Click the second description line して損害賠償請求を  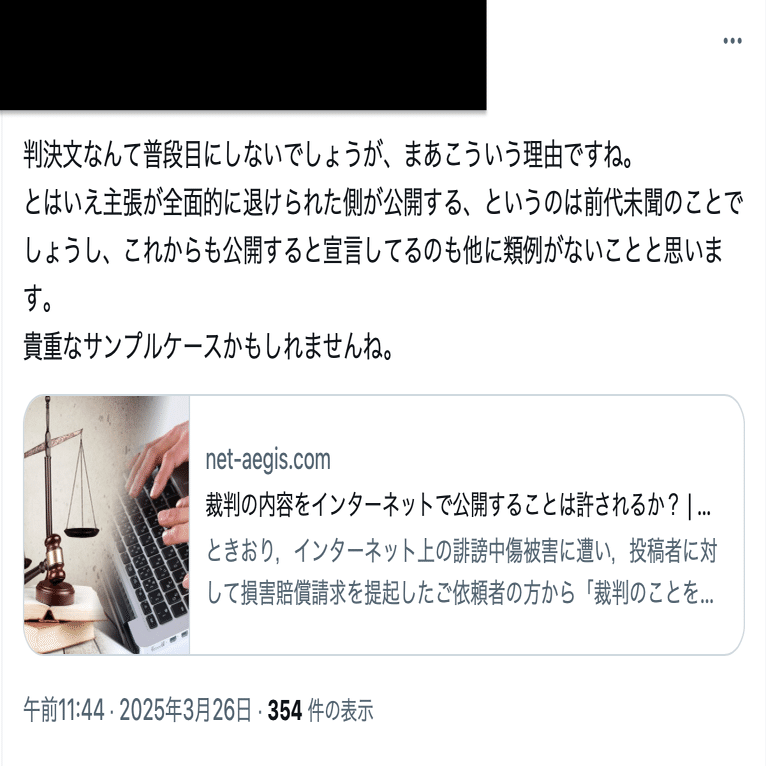pyautogui.click(x=460, y=594)
